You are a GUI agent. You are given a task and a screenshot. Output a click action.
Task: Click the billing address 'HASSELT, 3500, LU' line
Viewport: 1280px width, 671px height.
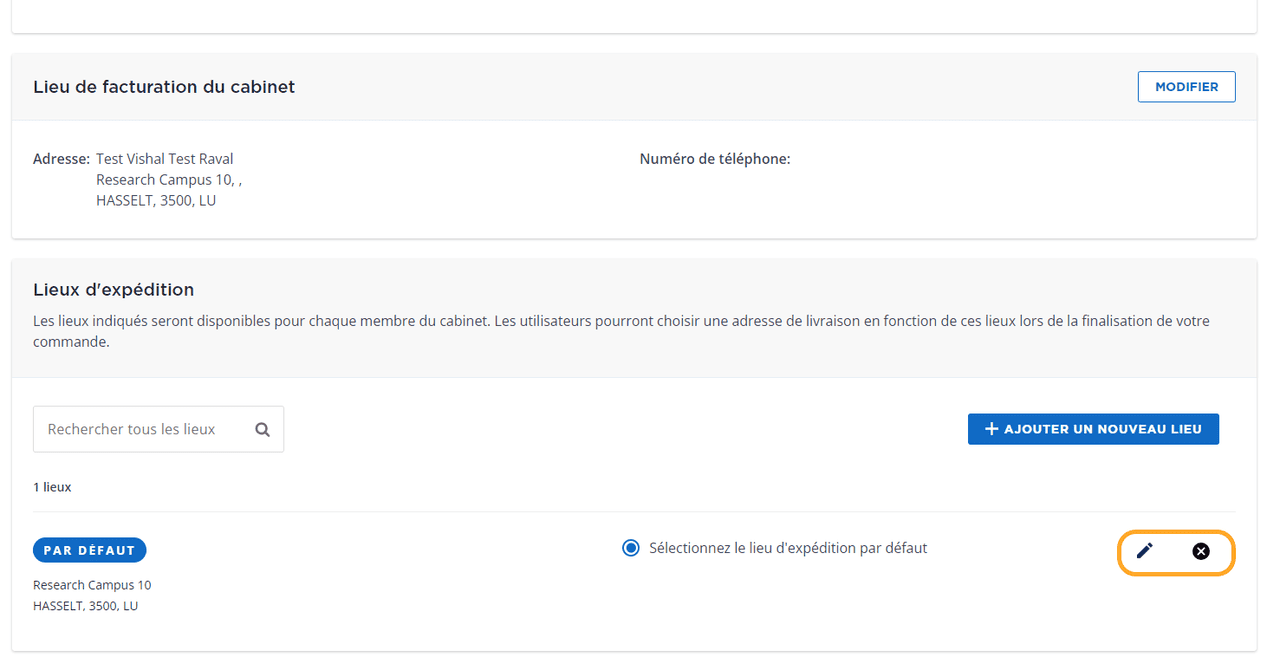tap(156, 201)
